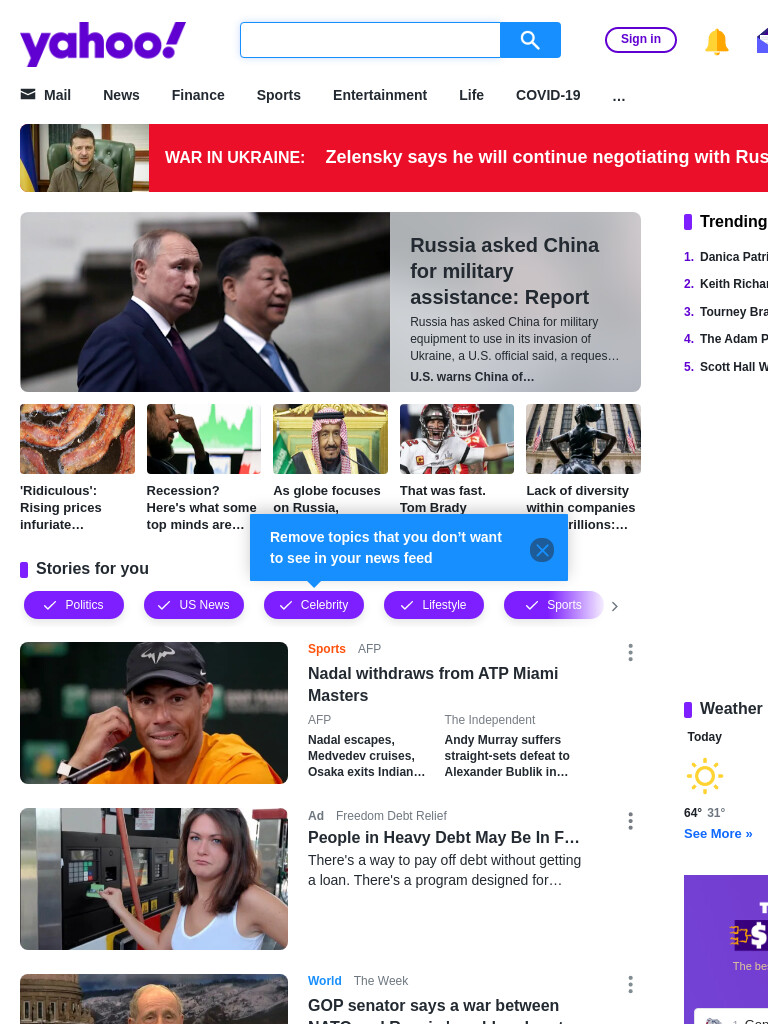The width and height of the screenshot is (768, 1024).
Task: Click the sunny weather icon
Action: pyautogui.click(x=705, y=776)
